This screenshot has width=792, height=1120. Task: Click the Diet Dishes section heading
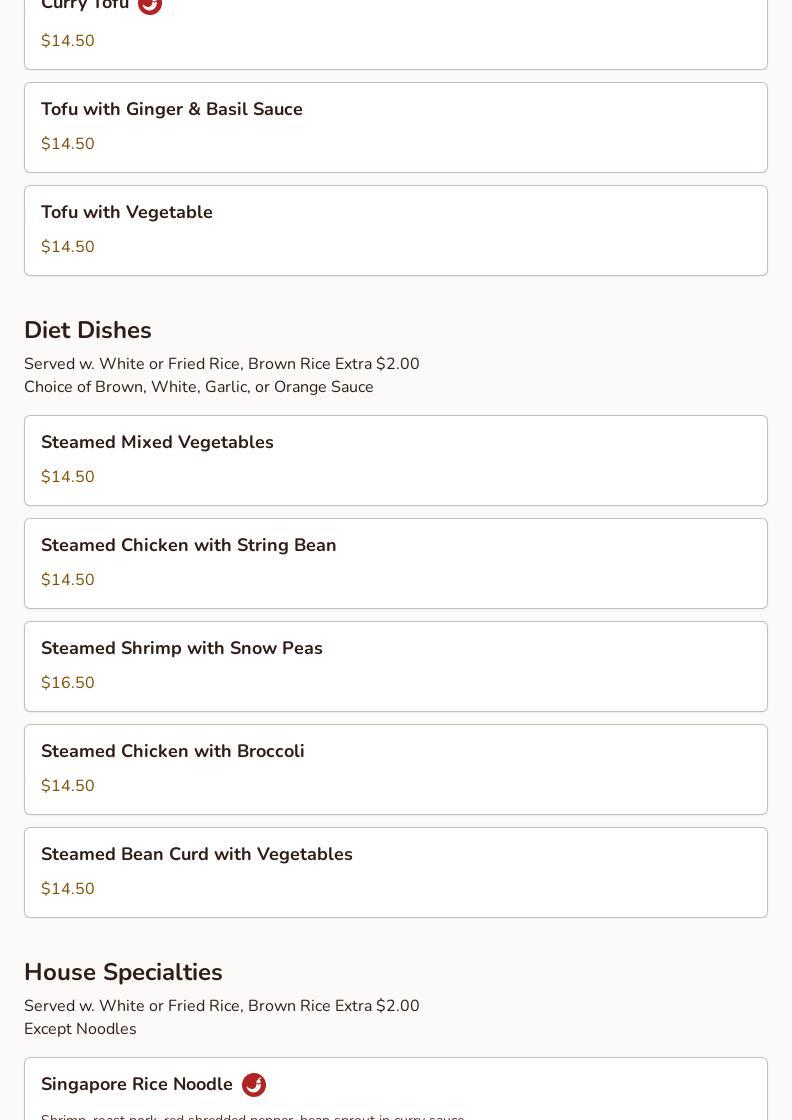(88, 331)
